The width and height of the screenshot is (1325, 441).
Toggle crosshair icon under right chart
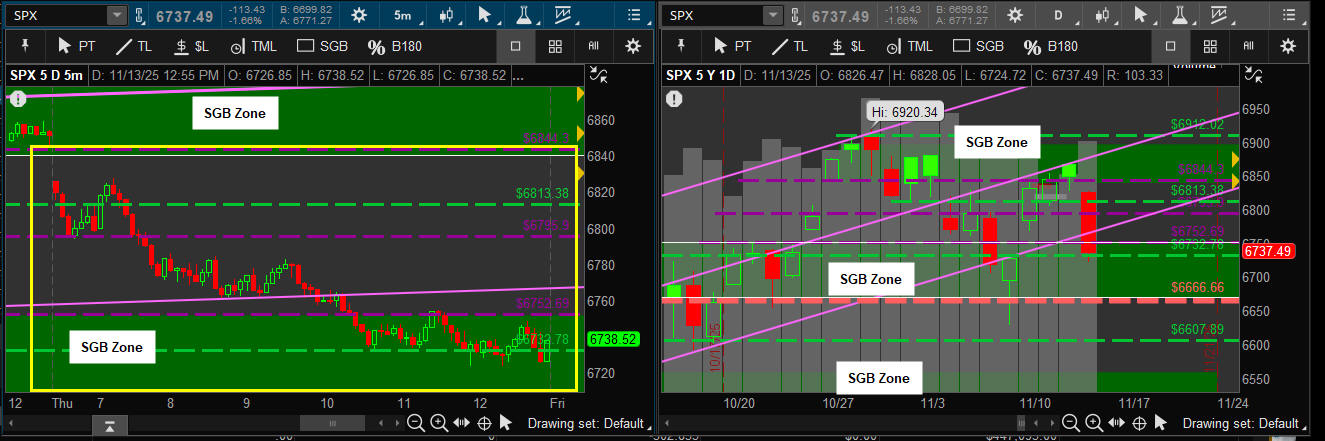[x=1140, y=424]
